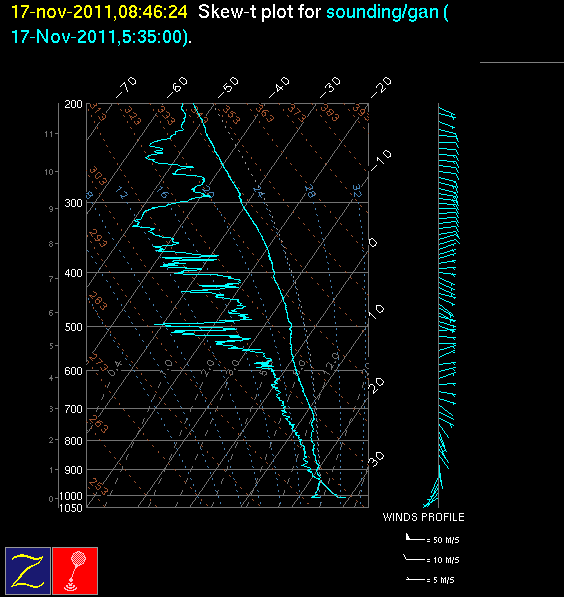Screen dimensions: 564x597
Task: Click the 32 blue mixing ratio label
Action: [357, 191]
